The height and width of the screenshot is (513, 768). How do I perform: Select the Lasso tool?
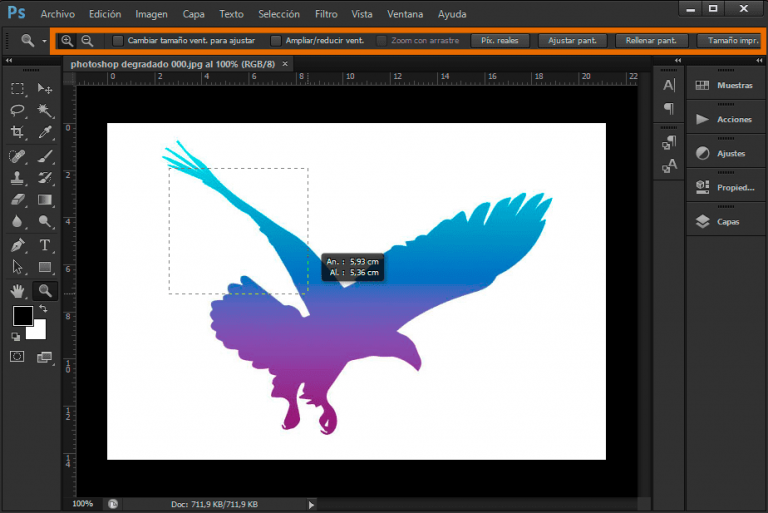click(x=17, y=110)
